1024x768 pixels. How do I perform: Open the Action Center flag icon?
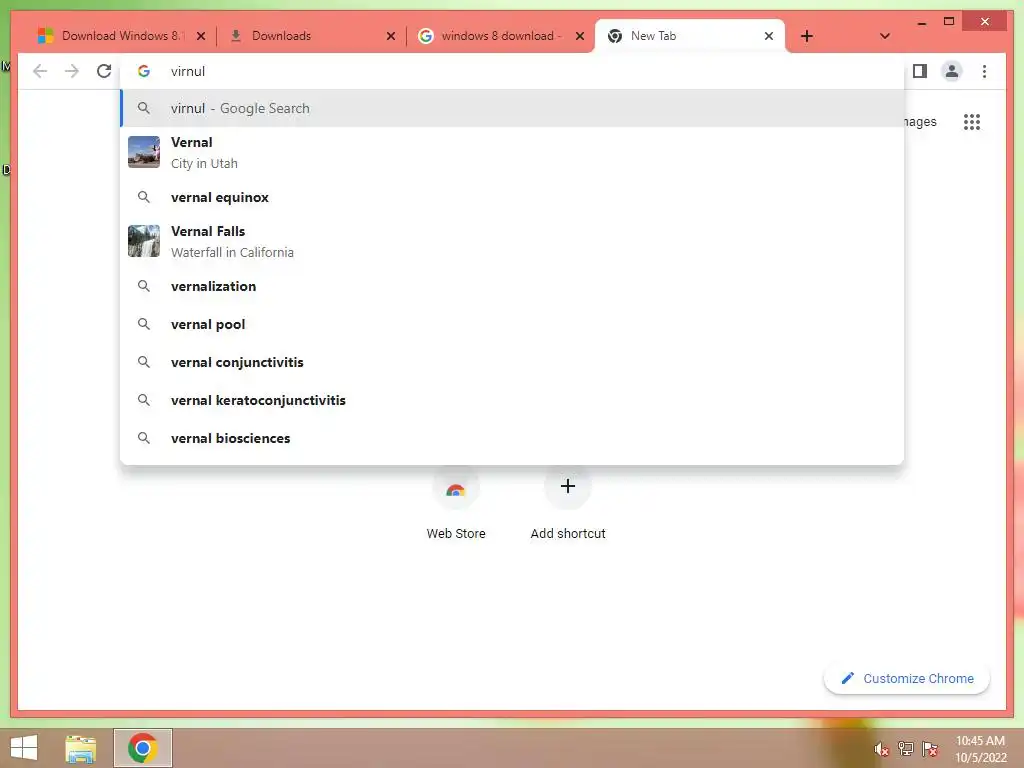coord(930,748)
